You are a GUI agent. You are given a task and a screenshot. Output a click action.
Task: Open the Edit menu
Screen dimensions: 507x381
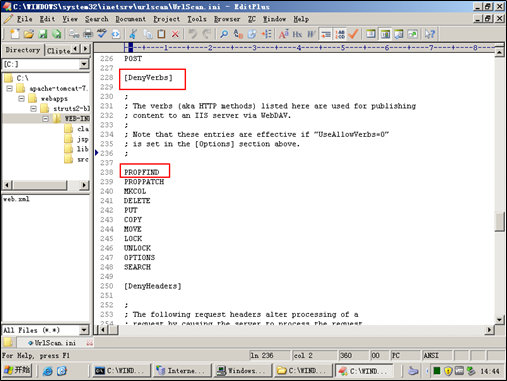pos(47,19)
